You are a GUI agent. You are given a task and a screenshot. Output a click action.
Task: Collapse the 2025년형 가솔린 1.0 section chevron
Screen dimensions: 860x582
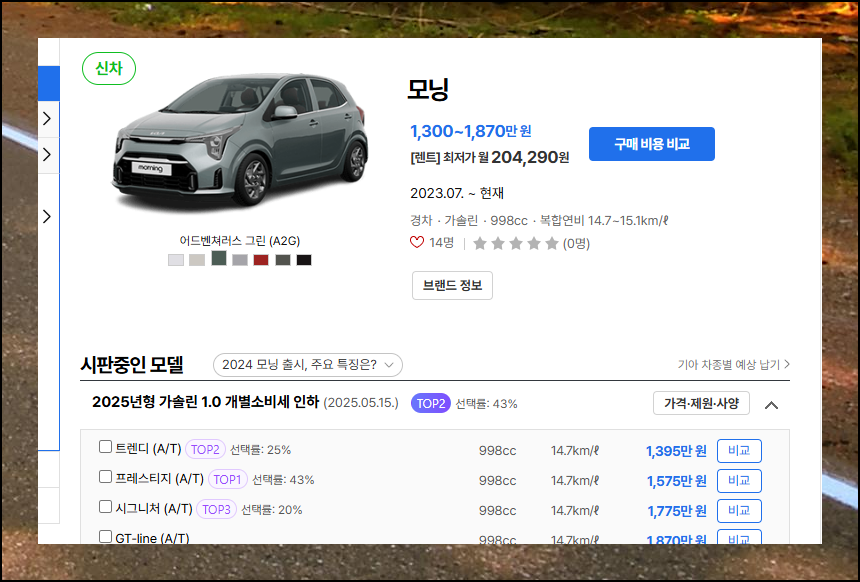coord(771,405)
